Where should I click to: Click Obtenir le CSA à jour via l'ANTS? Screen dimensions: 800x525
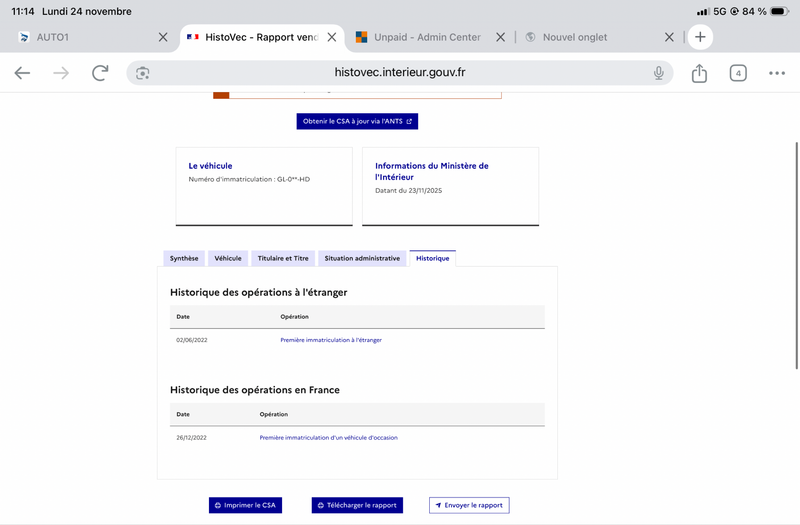click(x=357, y=121)
